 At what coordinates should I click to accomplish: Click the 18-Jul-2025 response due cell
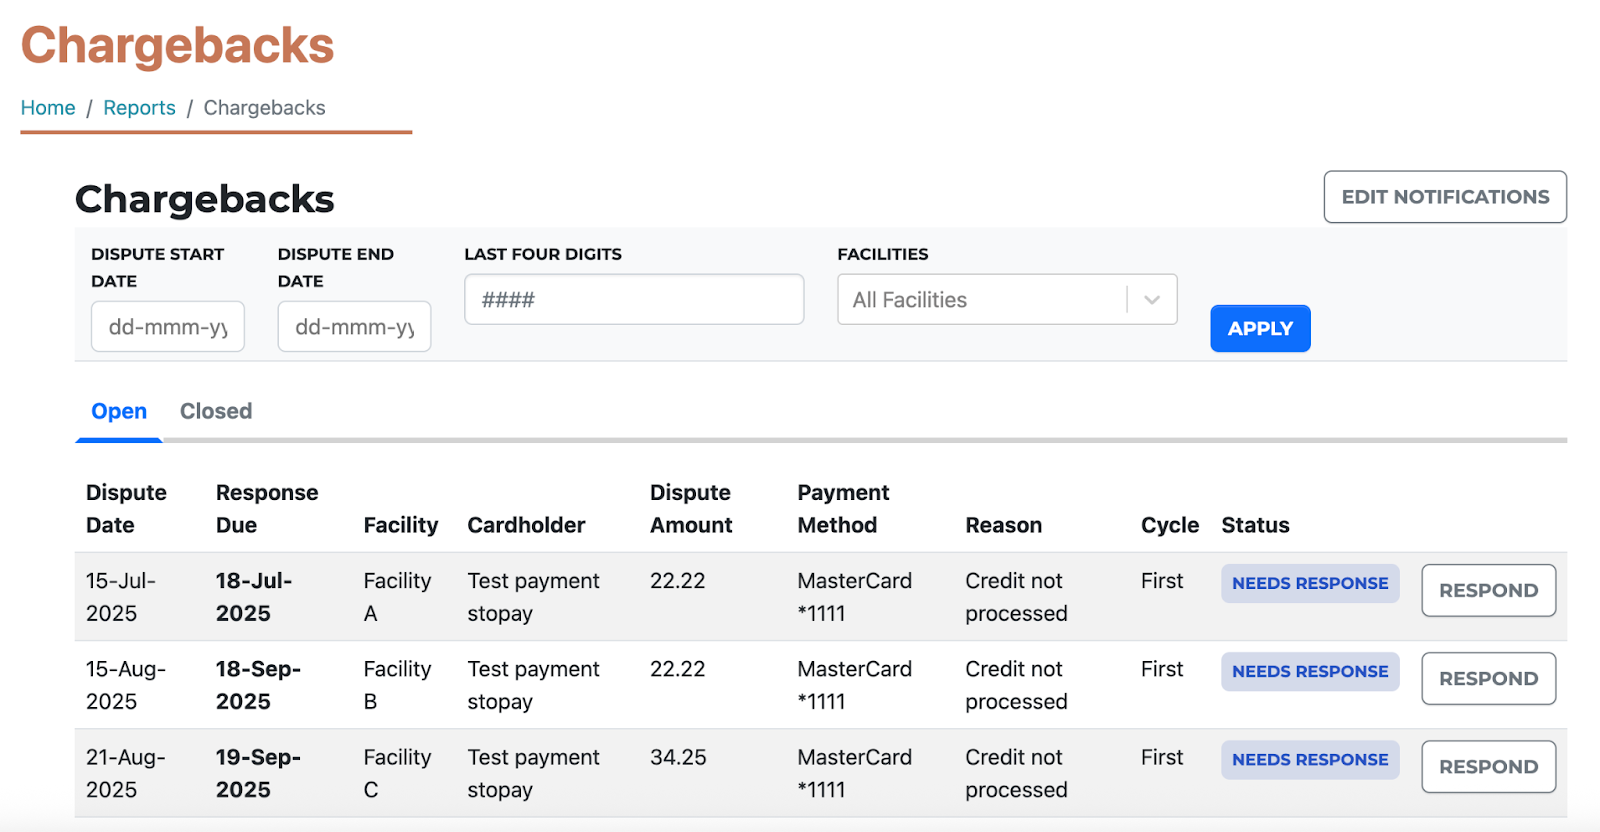254,597
